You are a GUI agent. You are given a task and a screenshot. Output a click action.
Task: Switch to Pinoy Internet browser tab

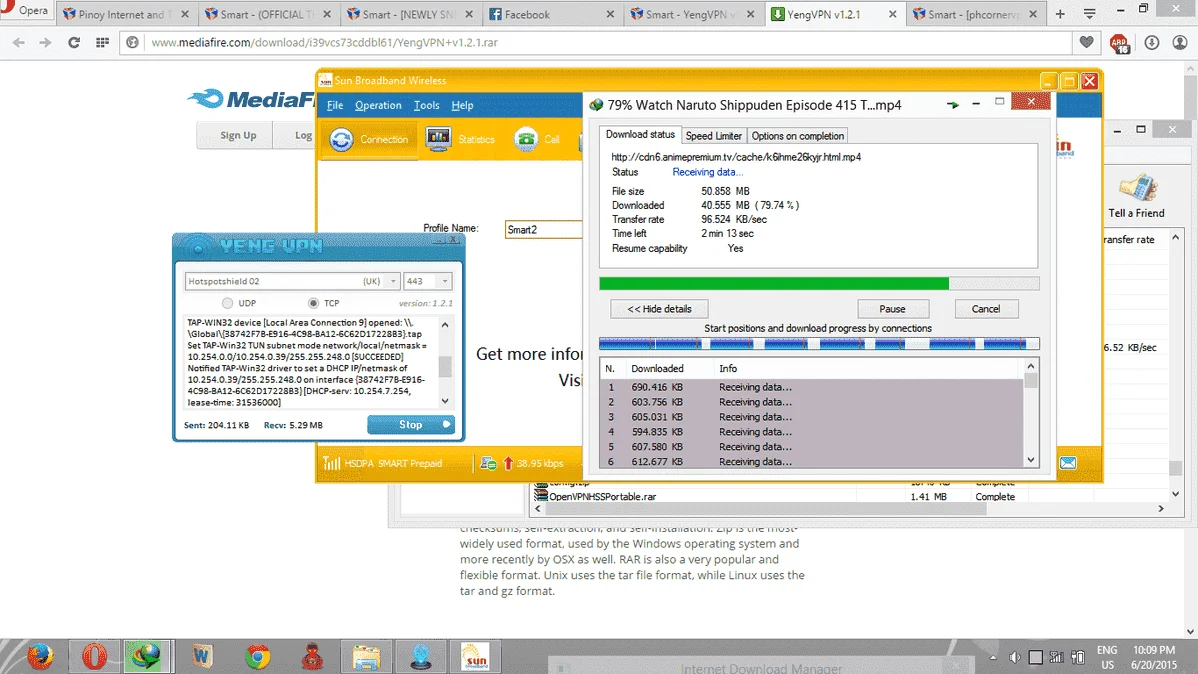127,14
